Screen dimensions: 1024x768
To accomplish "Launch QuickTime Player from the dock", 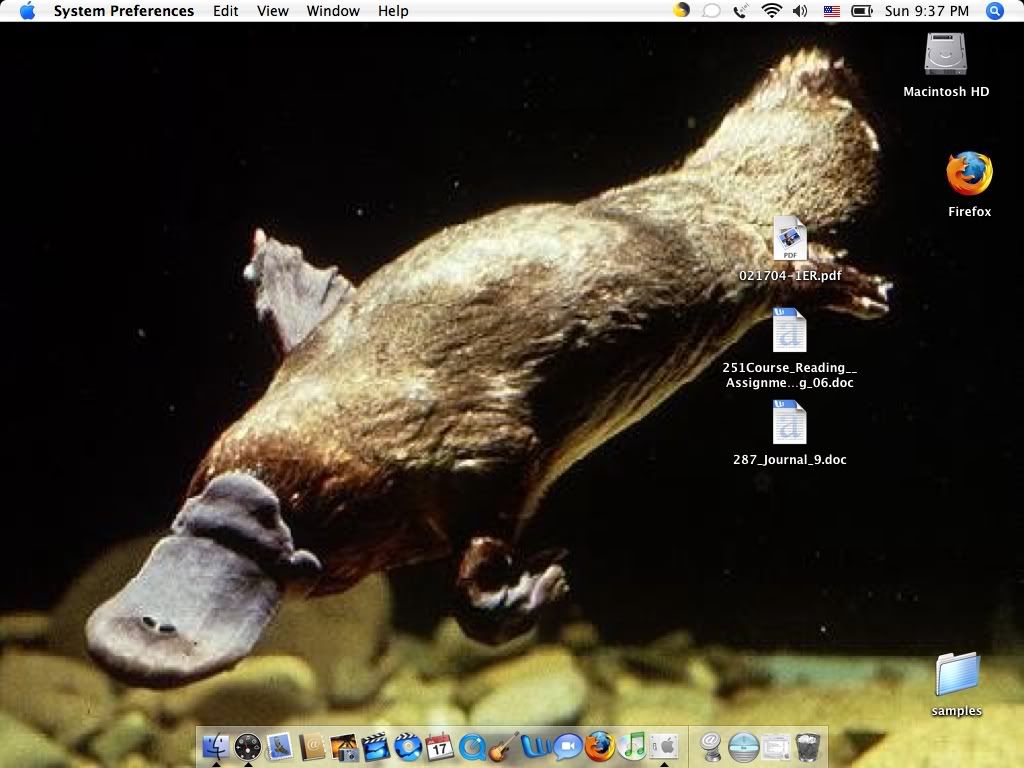I will click(x=471, y=746).
